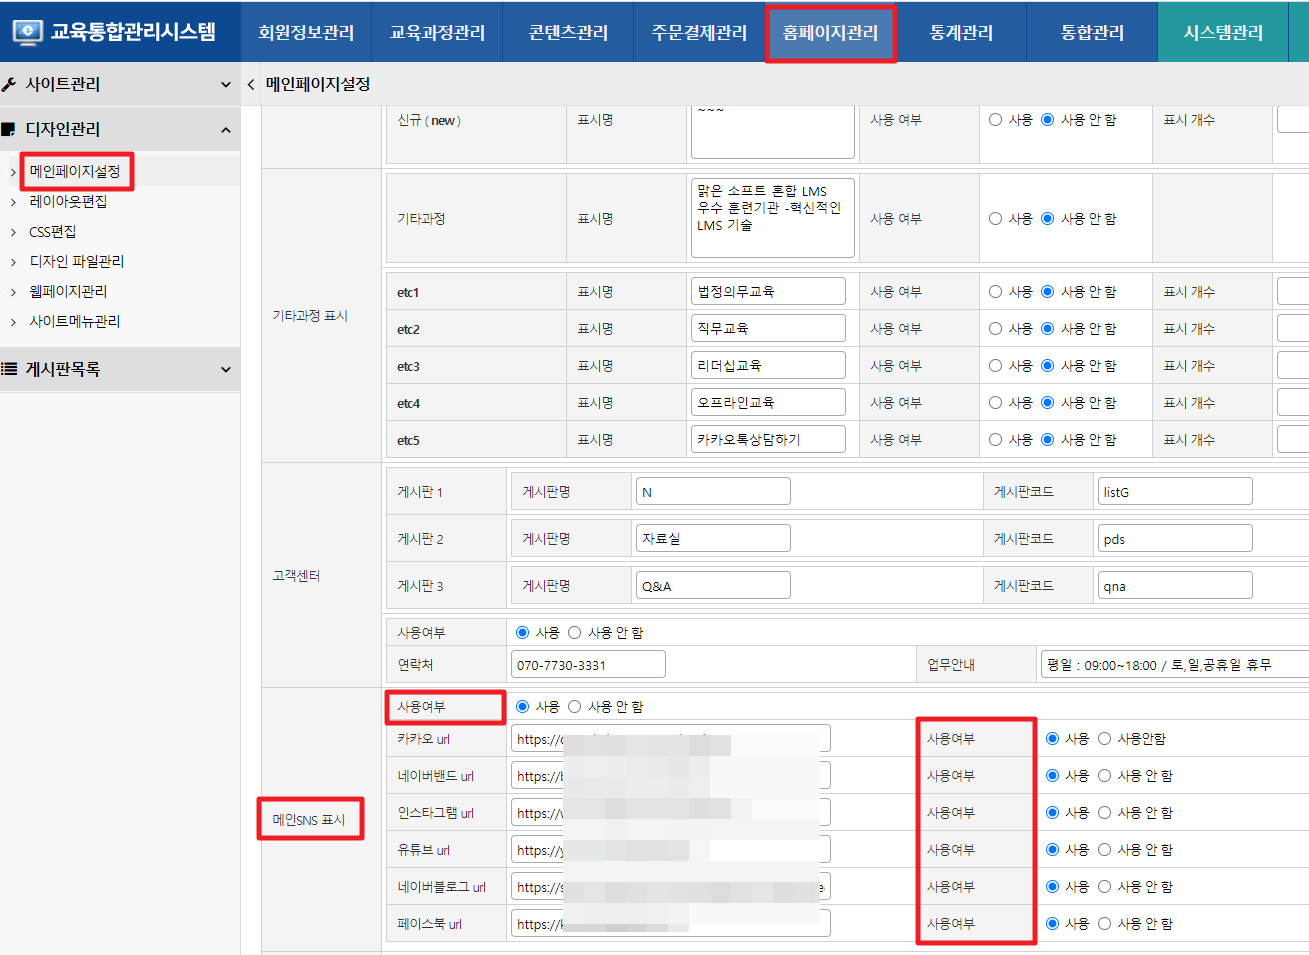Open 레이아웃편집 in the sidebar
This screenshot has width=1309, height=955.
point(68,201)
